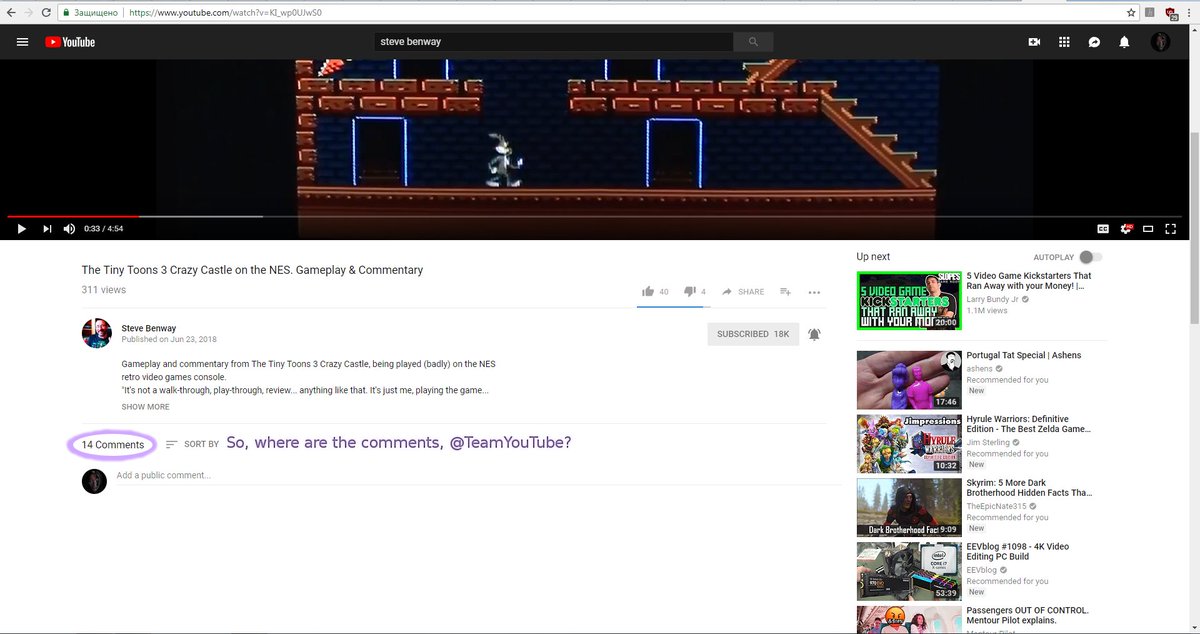Screen dimensions: 1200x634
Task: Skip to the next video
Action: (x=46, y=229)
